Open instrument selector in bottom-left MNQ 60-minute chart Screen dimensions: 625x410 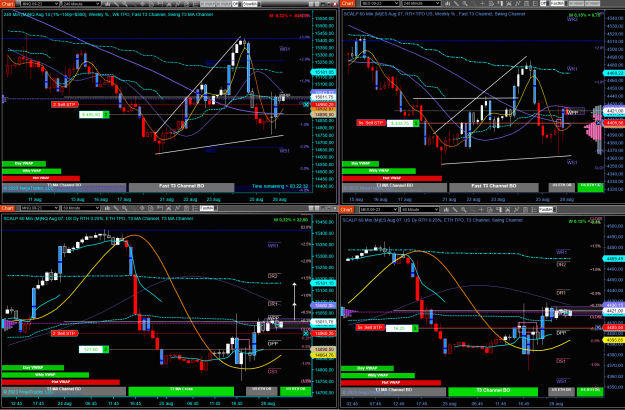click(39, 208)
